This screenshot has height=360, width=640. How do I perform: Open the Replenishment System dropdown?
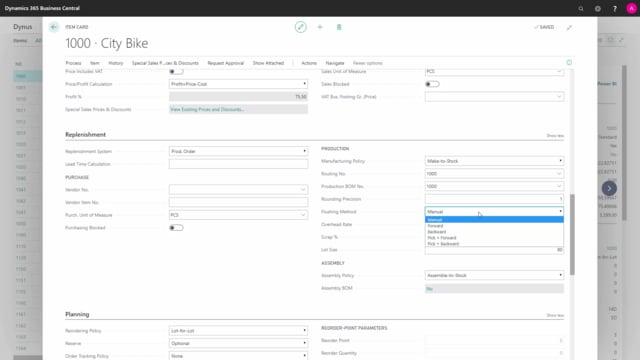tap(238, 151)
